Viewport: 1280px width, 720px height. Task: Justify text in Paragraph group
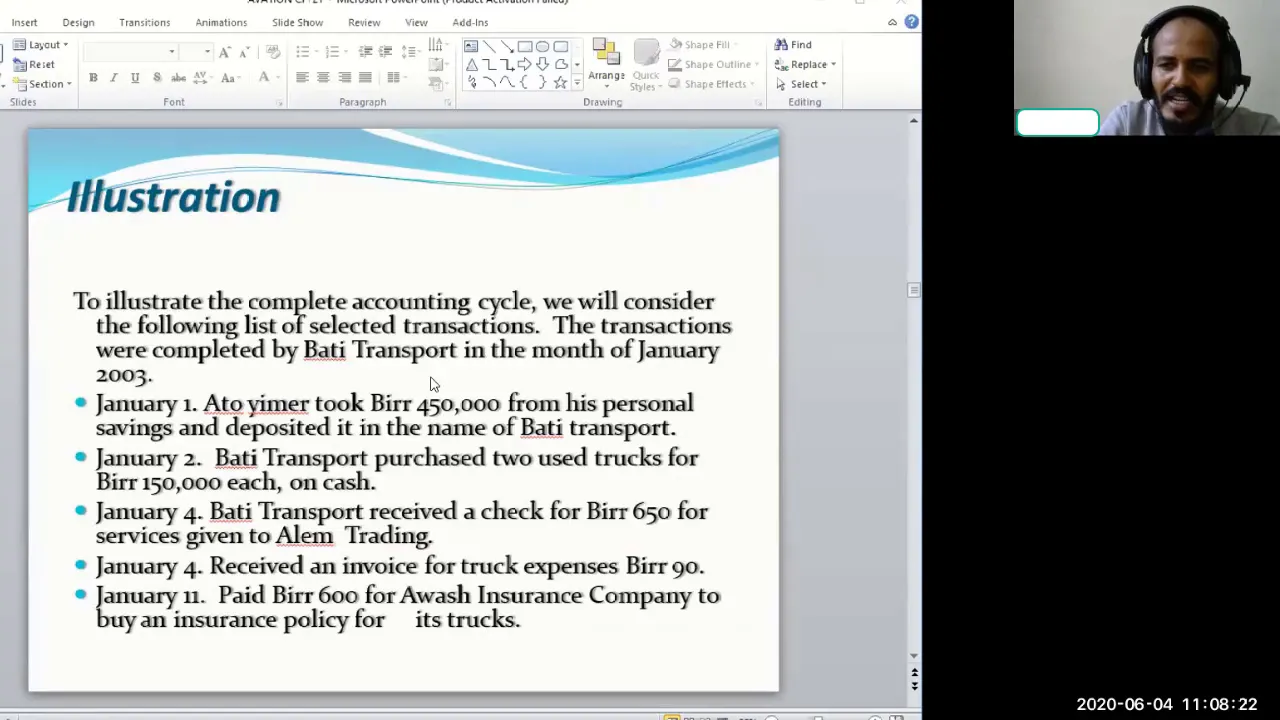click(x=365, y=77)
